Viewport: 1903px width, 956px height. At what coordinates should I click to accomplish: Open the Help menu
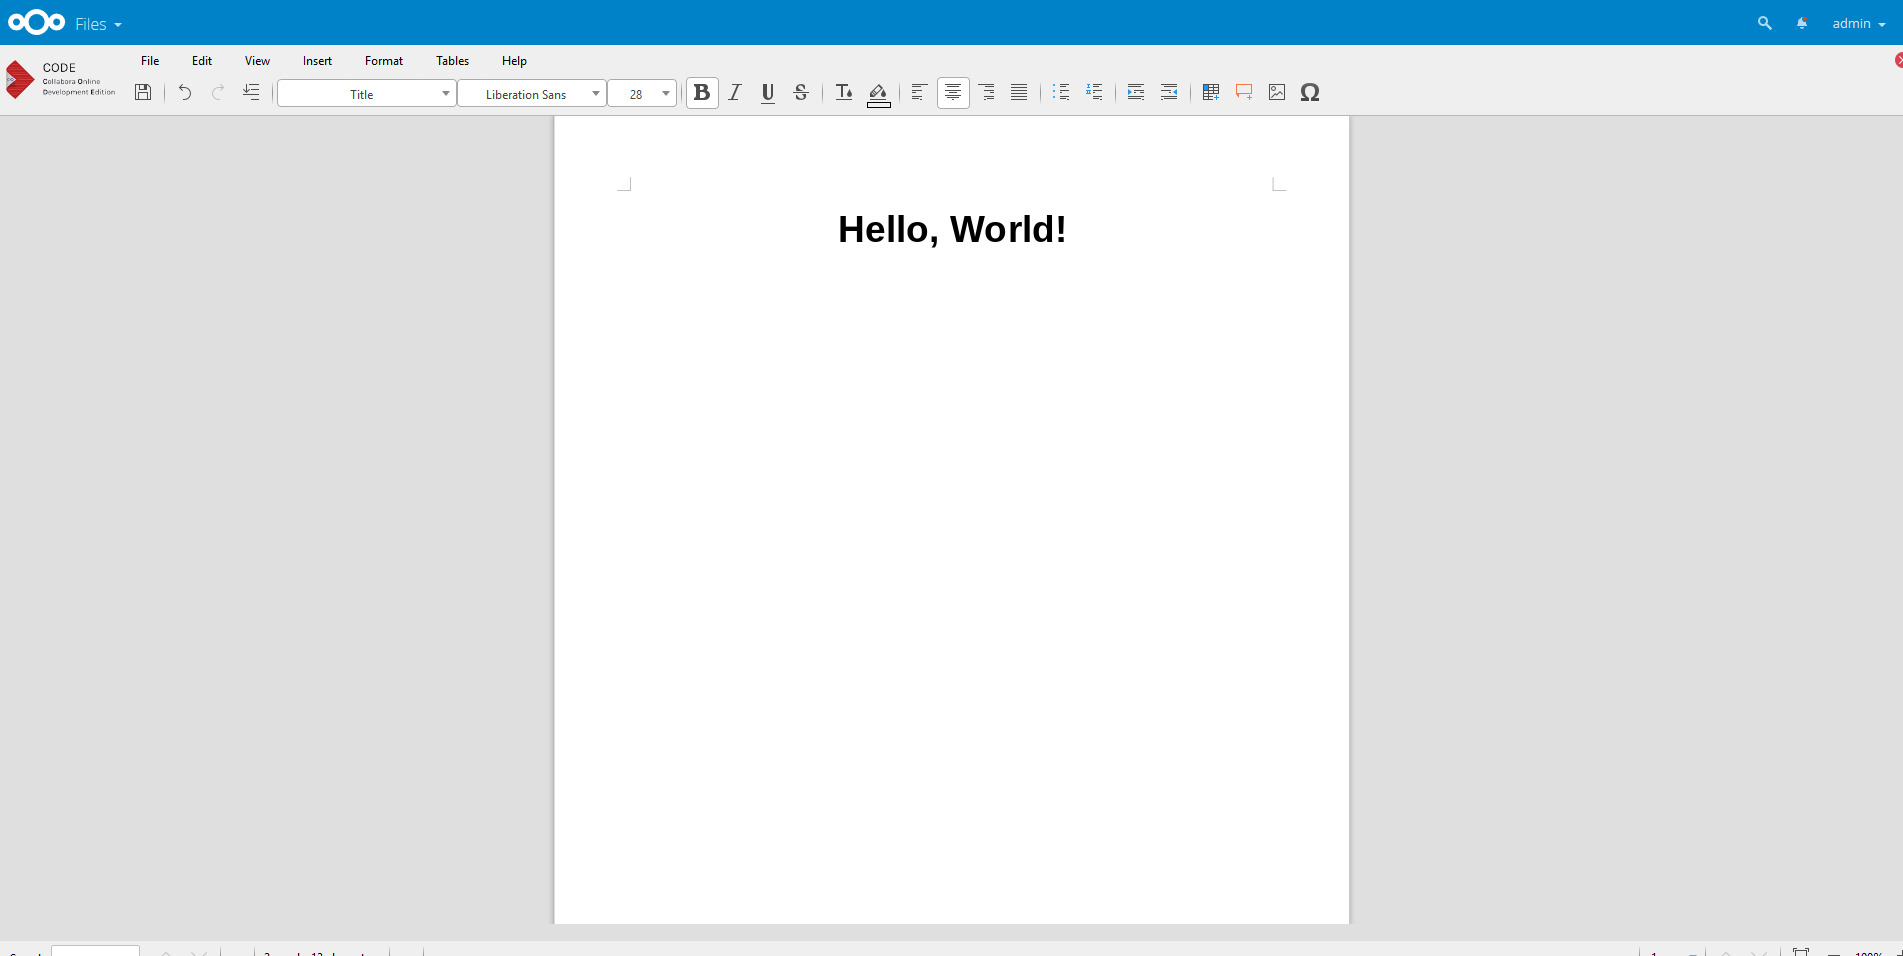coord(514,61)
